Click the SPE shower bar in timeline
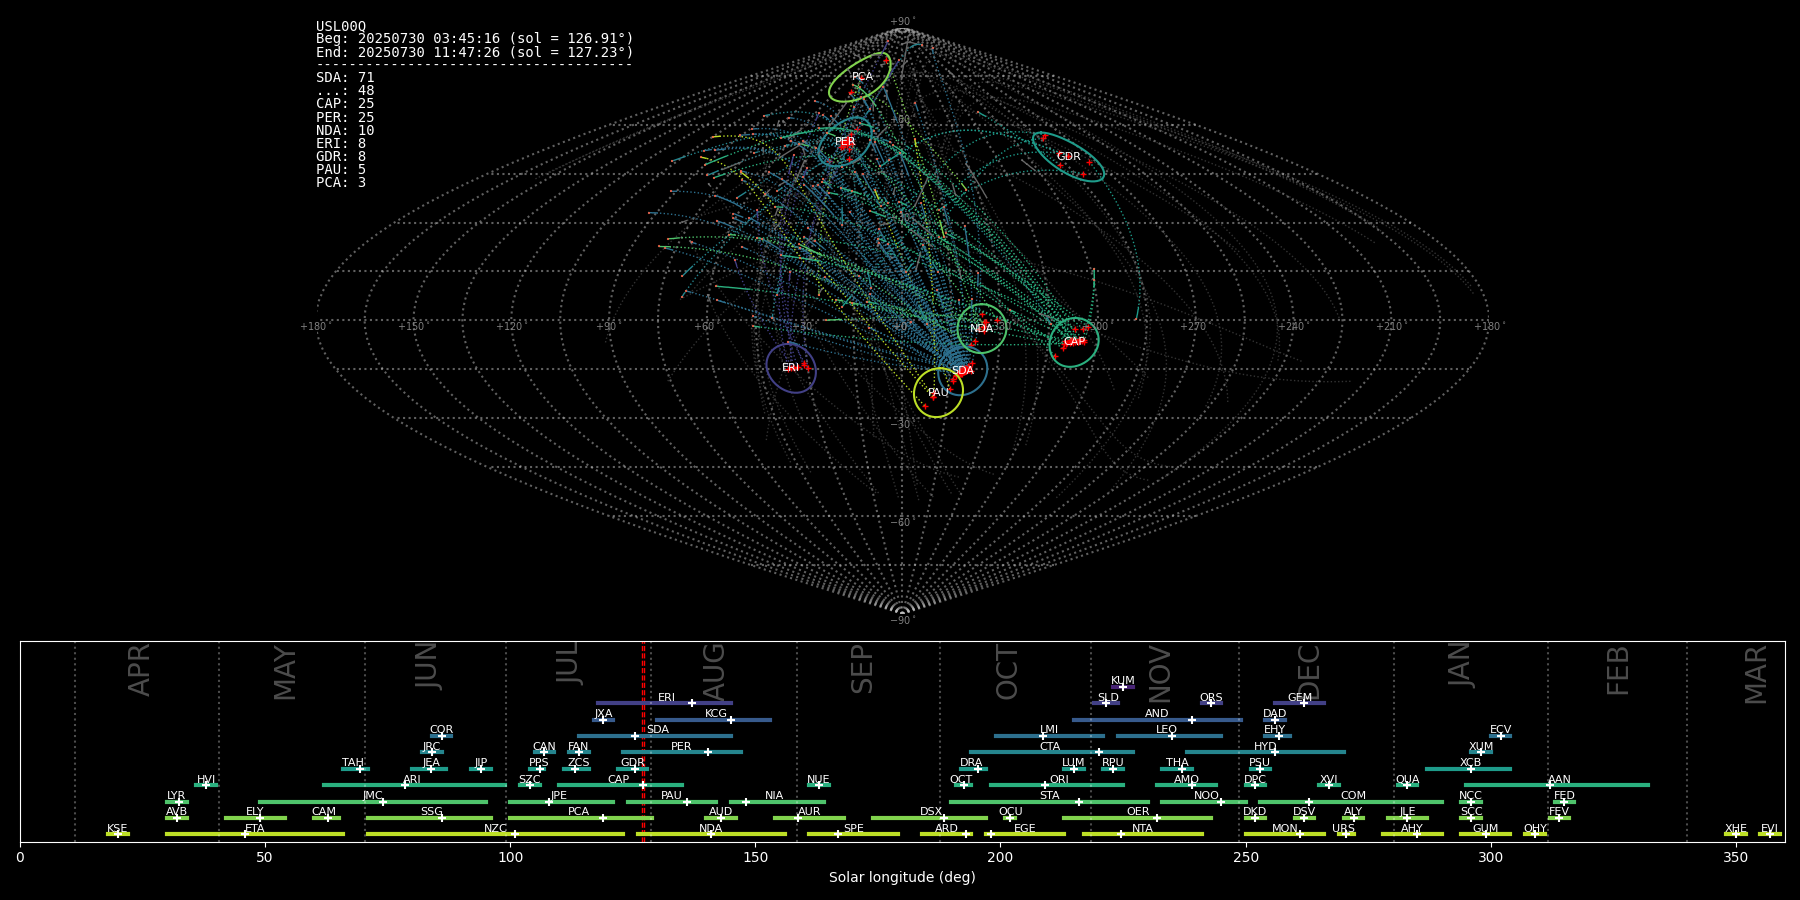This screenshot has height=900, width=1800. click(853, 834)
